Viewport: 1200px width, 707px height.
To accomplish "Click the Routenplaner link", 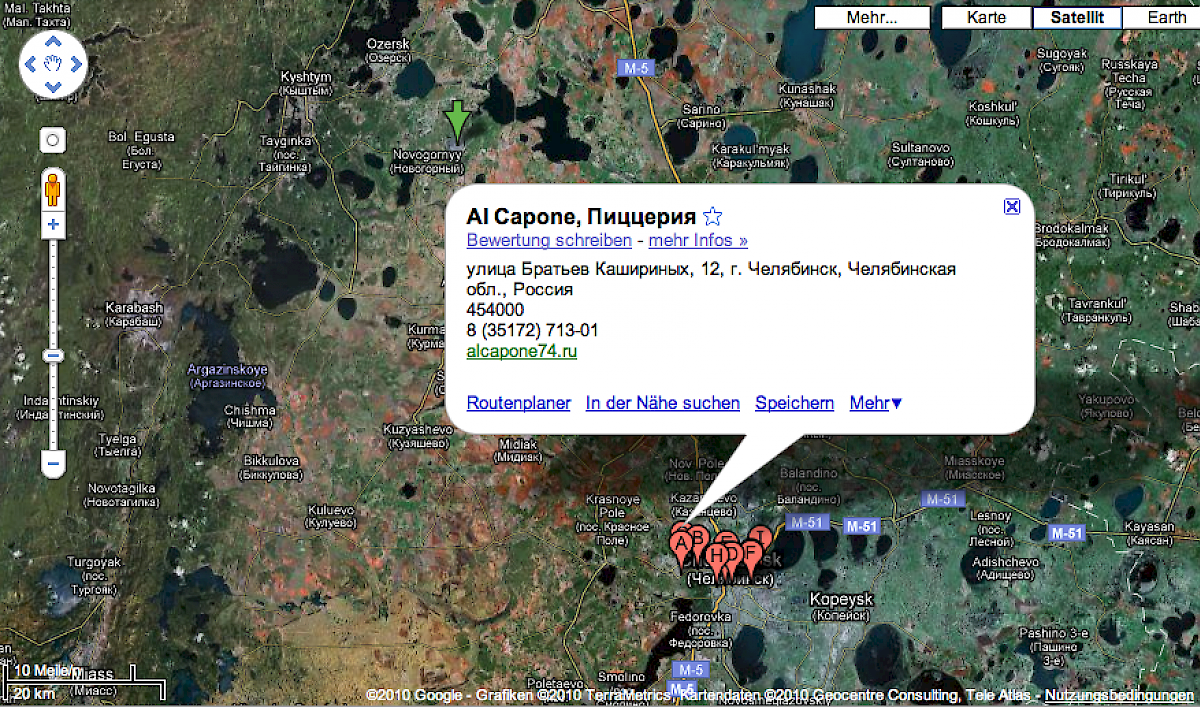I will point(518,403).
